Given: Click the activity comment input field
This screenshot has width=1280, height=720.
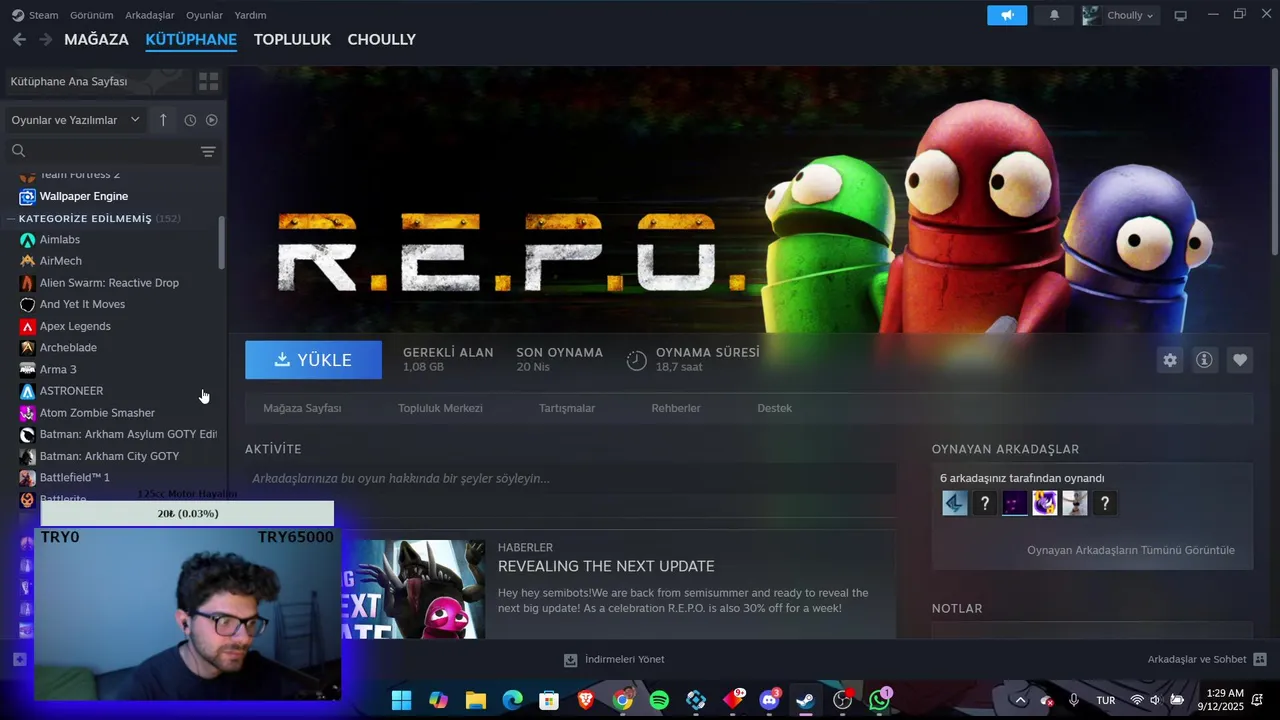Looking at the screenshot, I should 570,479.
